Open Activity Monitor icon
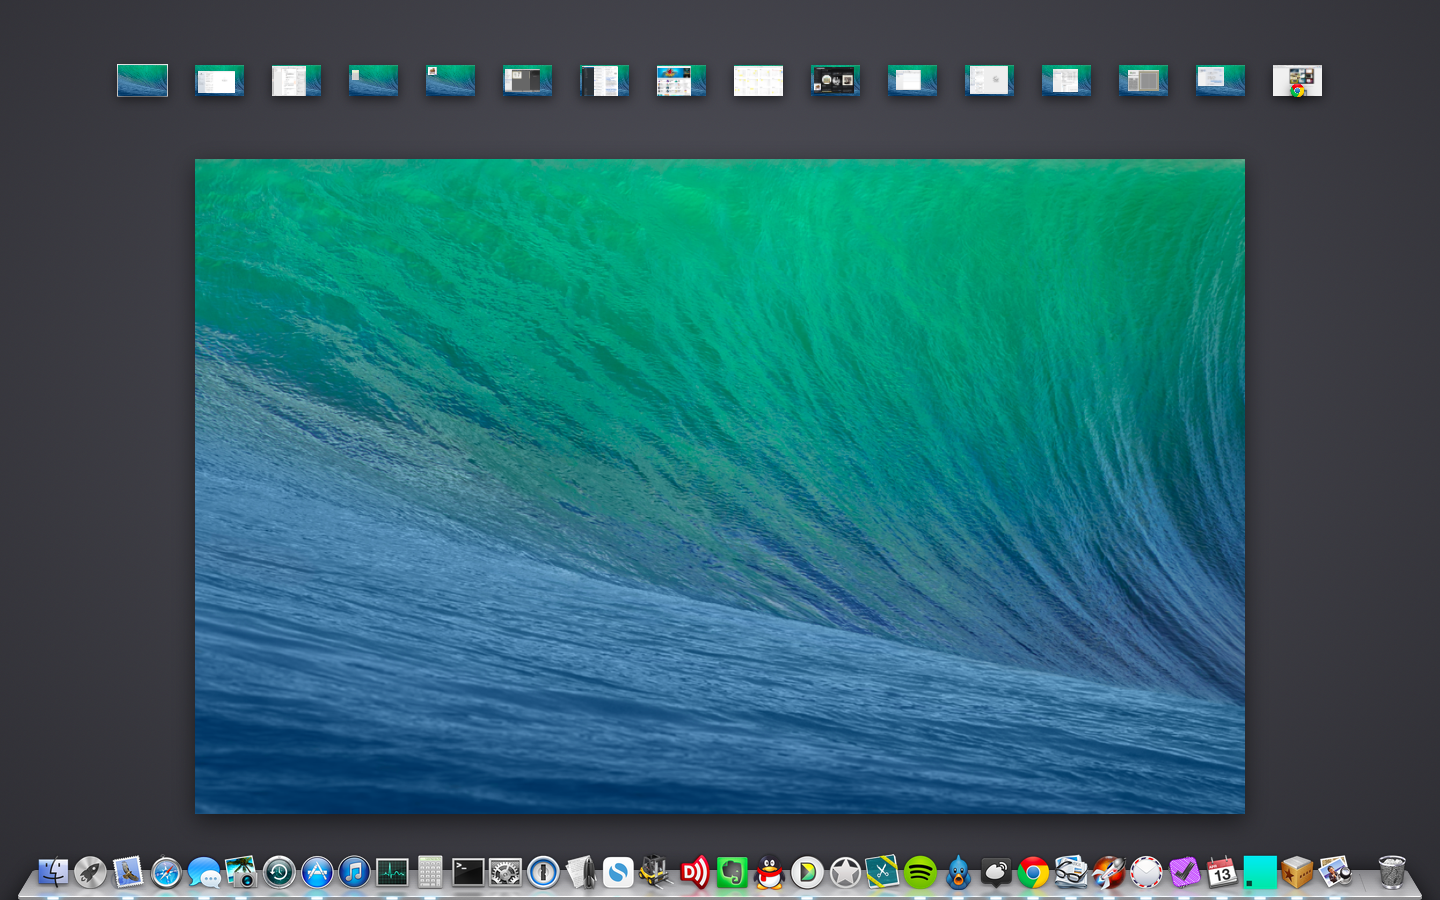 pyautogui.click(x=392, y=872)
